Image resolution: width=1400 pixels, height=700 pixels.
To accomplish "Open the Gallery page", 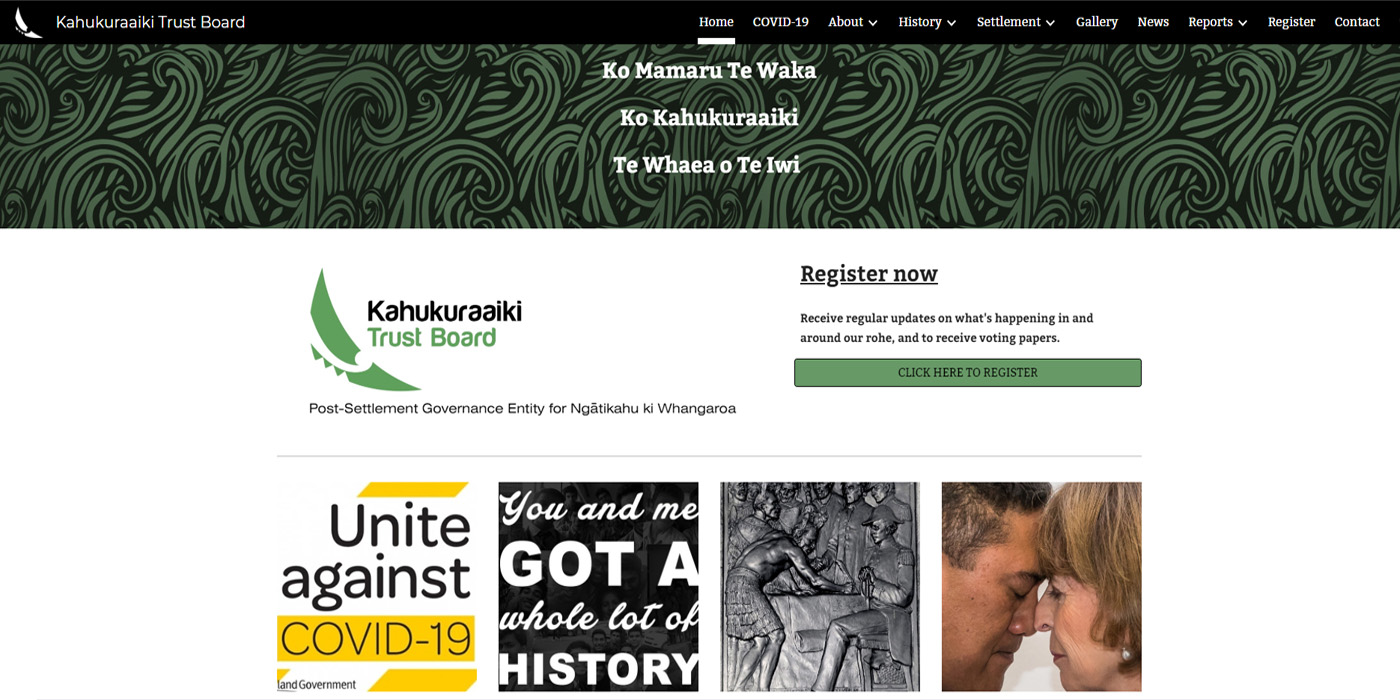I will click(1096, 22).
